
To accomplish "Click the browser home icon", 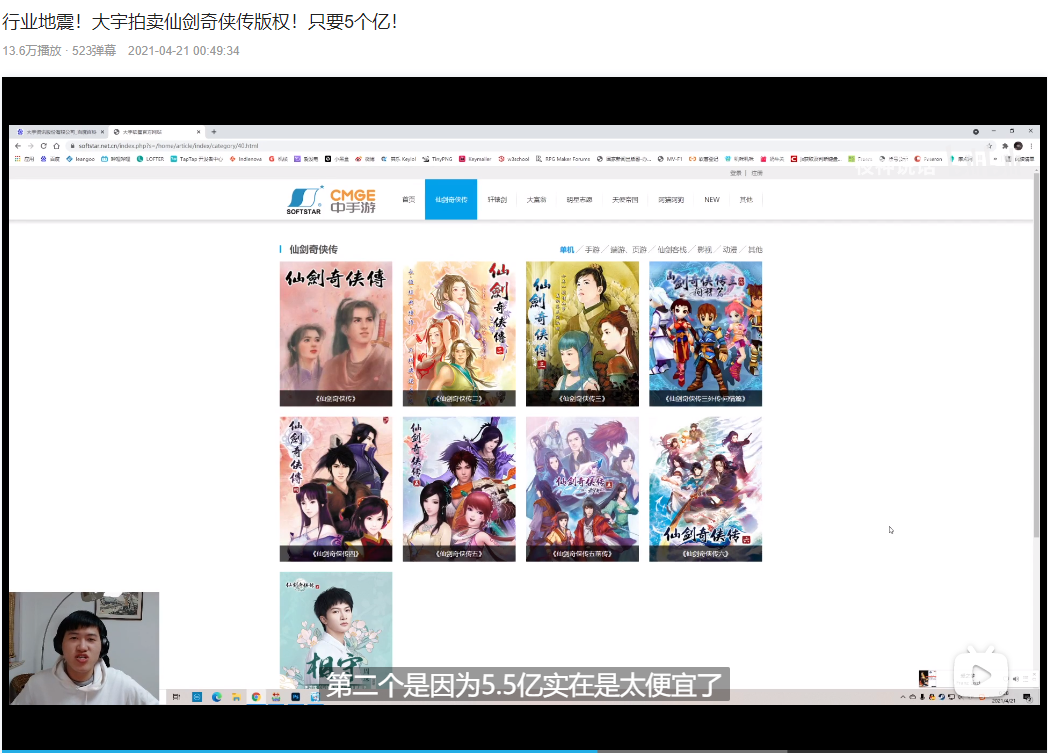I will click(x=57, y=146).
